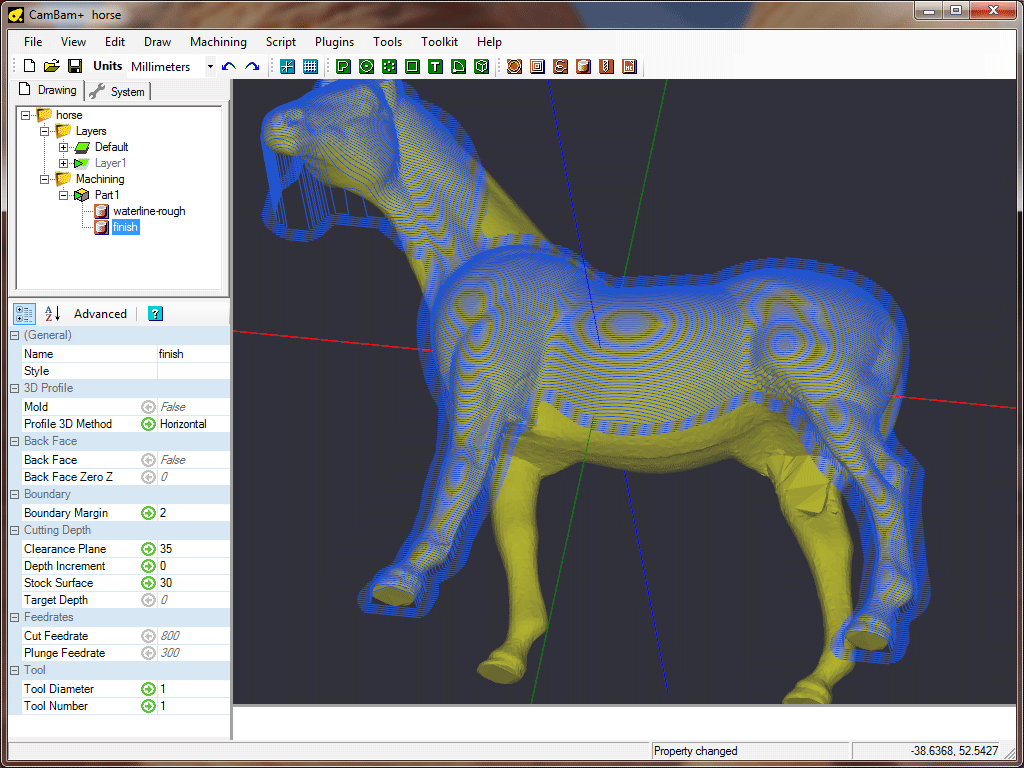This screenshot has height=768, width=1024.
Task: Click the 3D Profile machining icon
Action: pos(582,66)
